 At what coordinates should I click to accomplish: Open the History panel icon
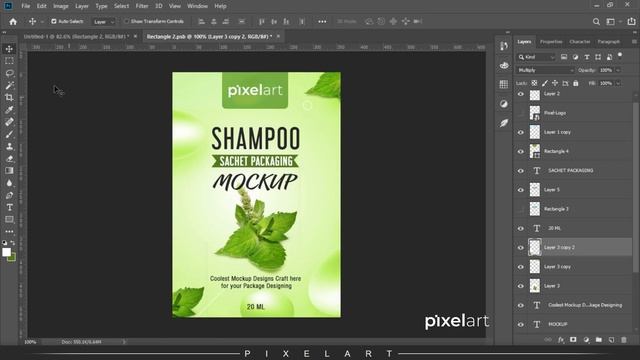(504, 46)
